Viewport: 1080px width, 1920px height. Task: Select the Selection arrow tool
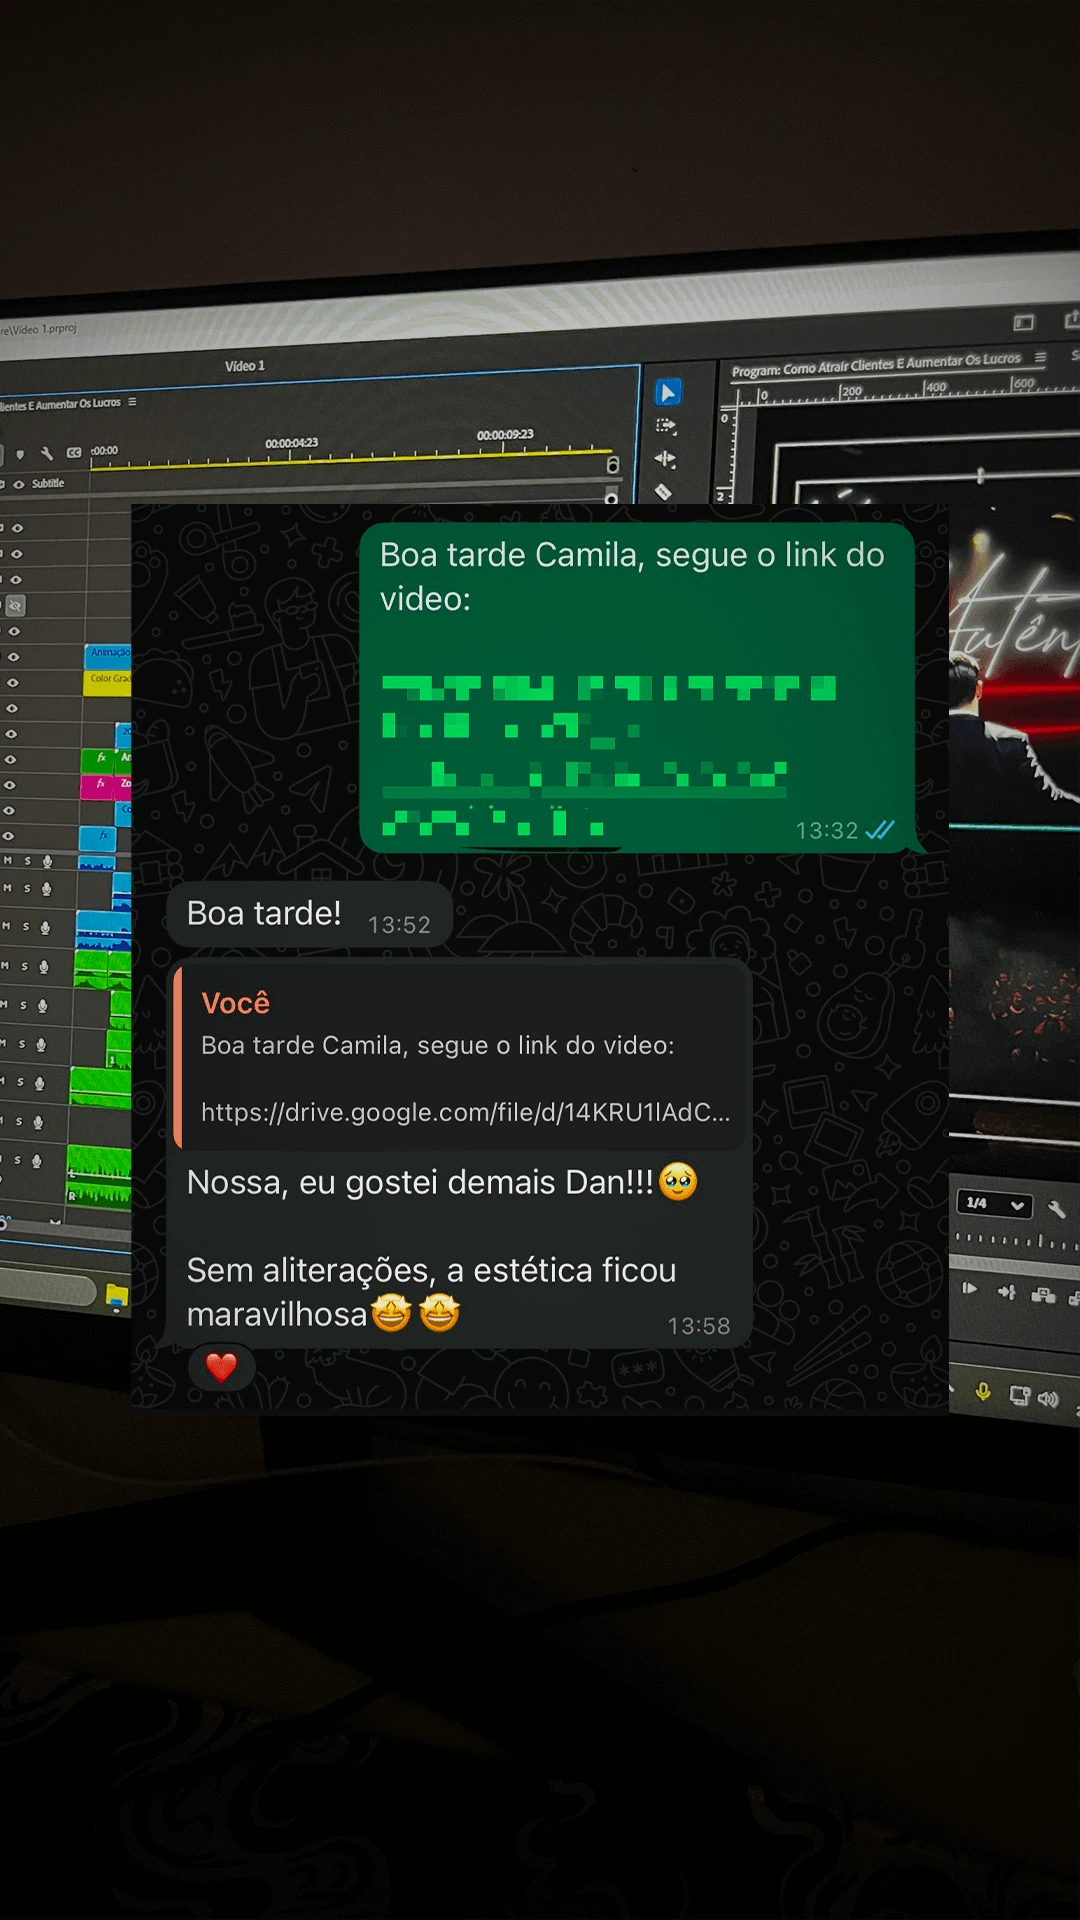pos(668,392)
